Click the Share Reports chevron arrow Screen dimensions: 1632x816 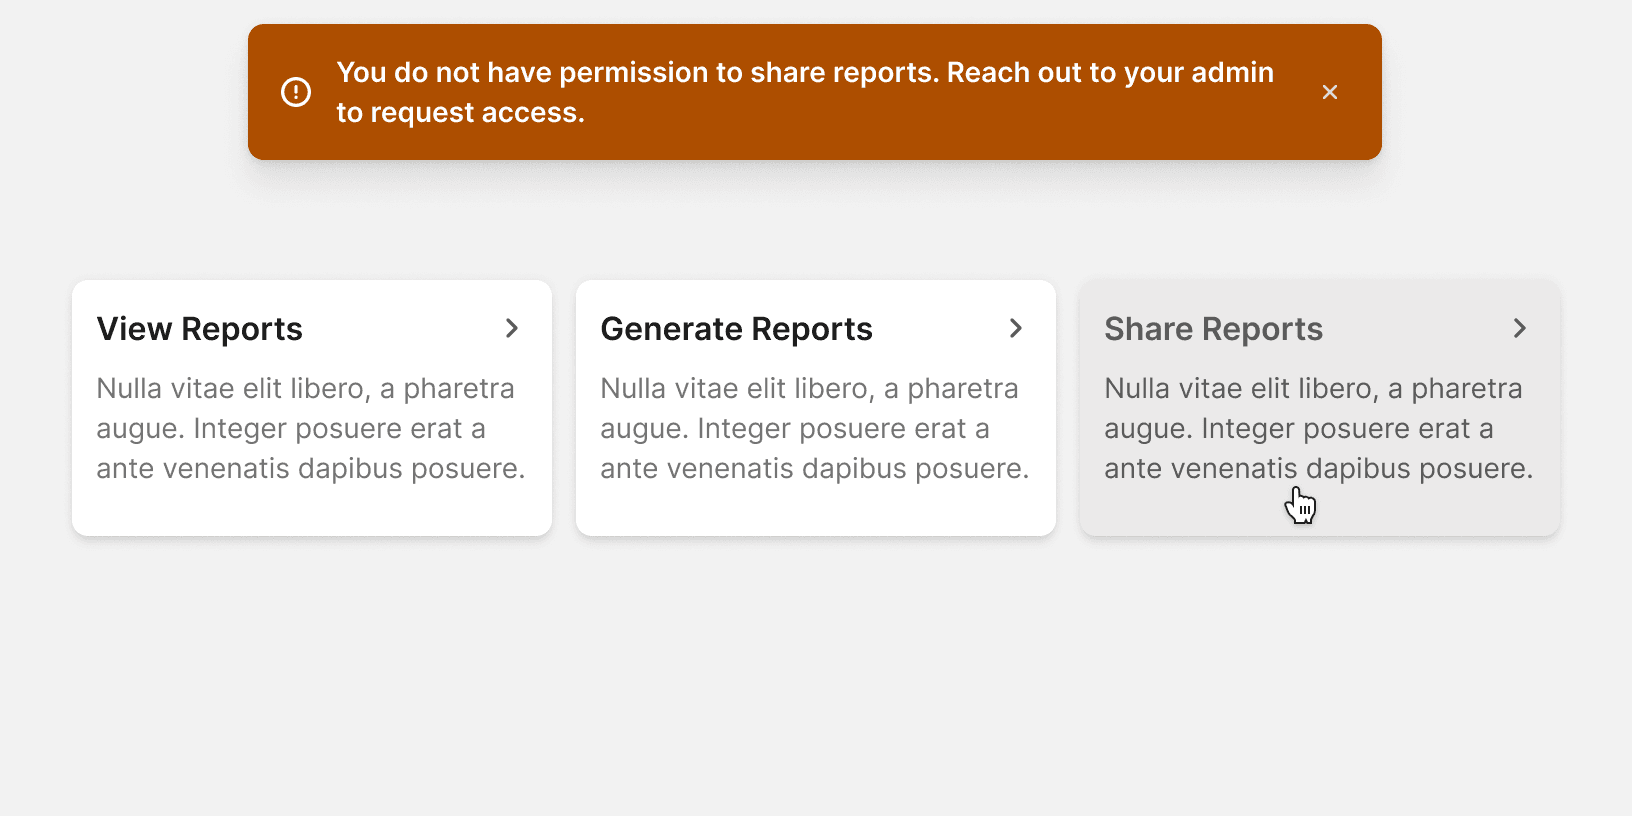tap(1520, 328)
